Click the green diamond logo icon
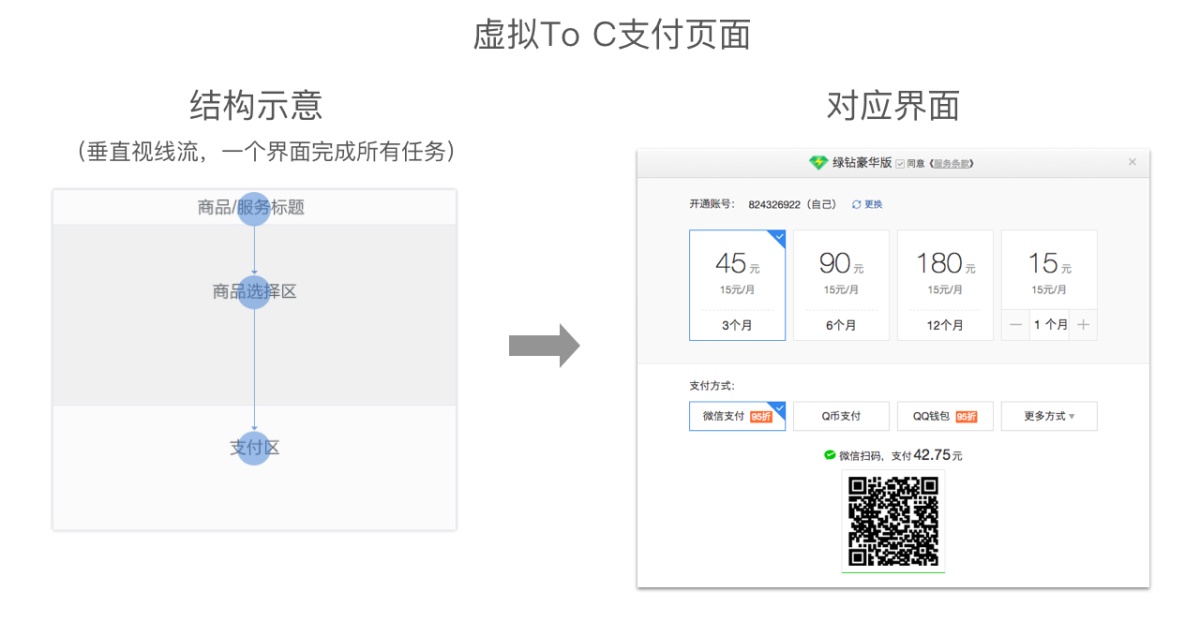The image size is (1200, 621). coord(818,162)
